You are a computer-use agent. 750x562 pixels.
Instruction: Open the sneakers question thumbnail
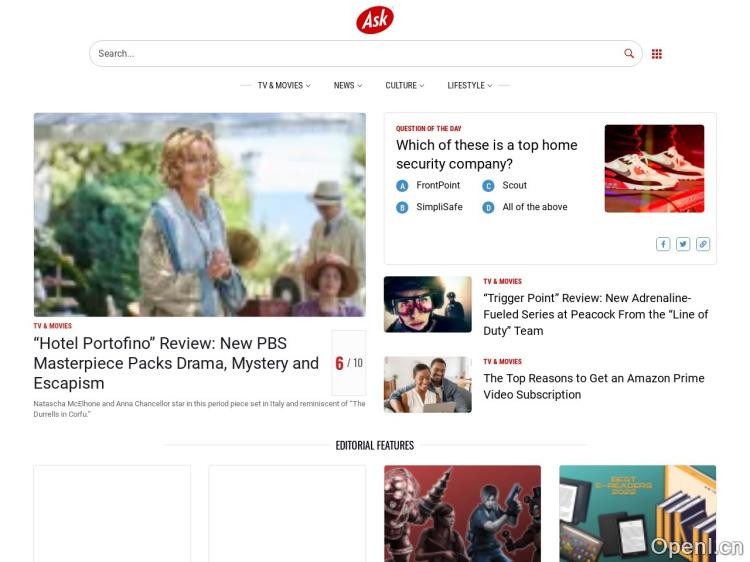(x=654, y=168)
